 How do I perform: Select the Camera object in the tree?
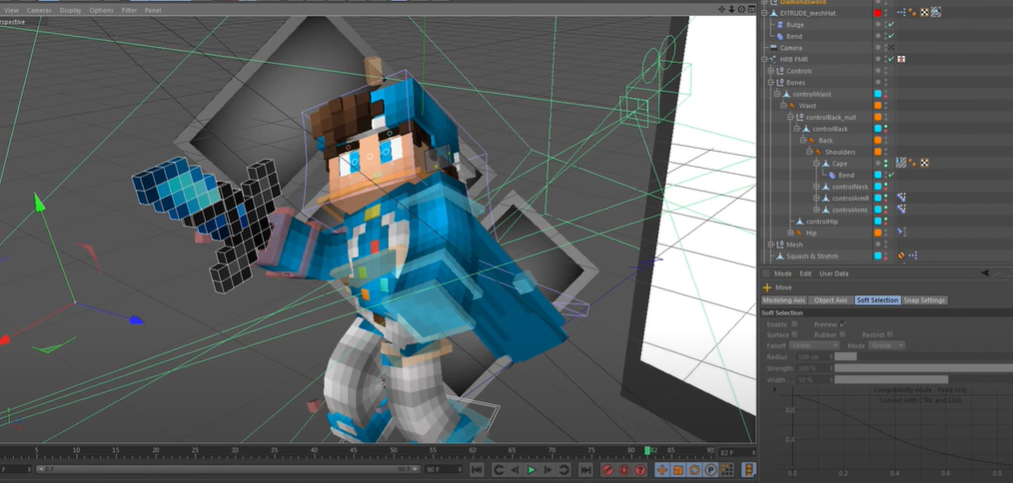pyautogui.click(x=791, y=48)
